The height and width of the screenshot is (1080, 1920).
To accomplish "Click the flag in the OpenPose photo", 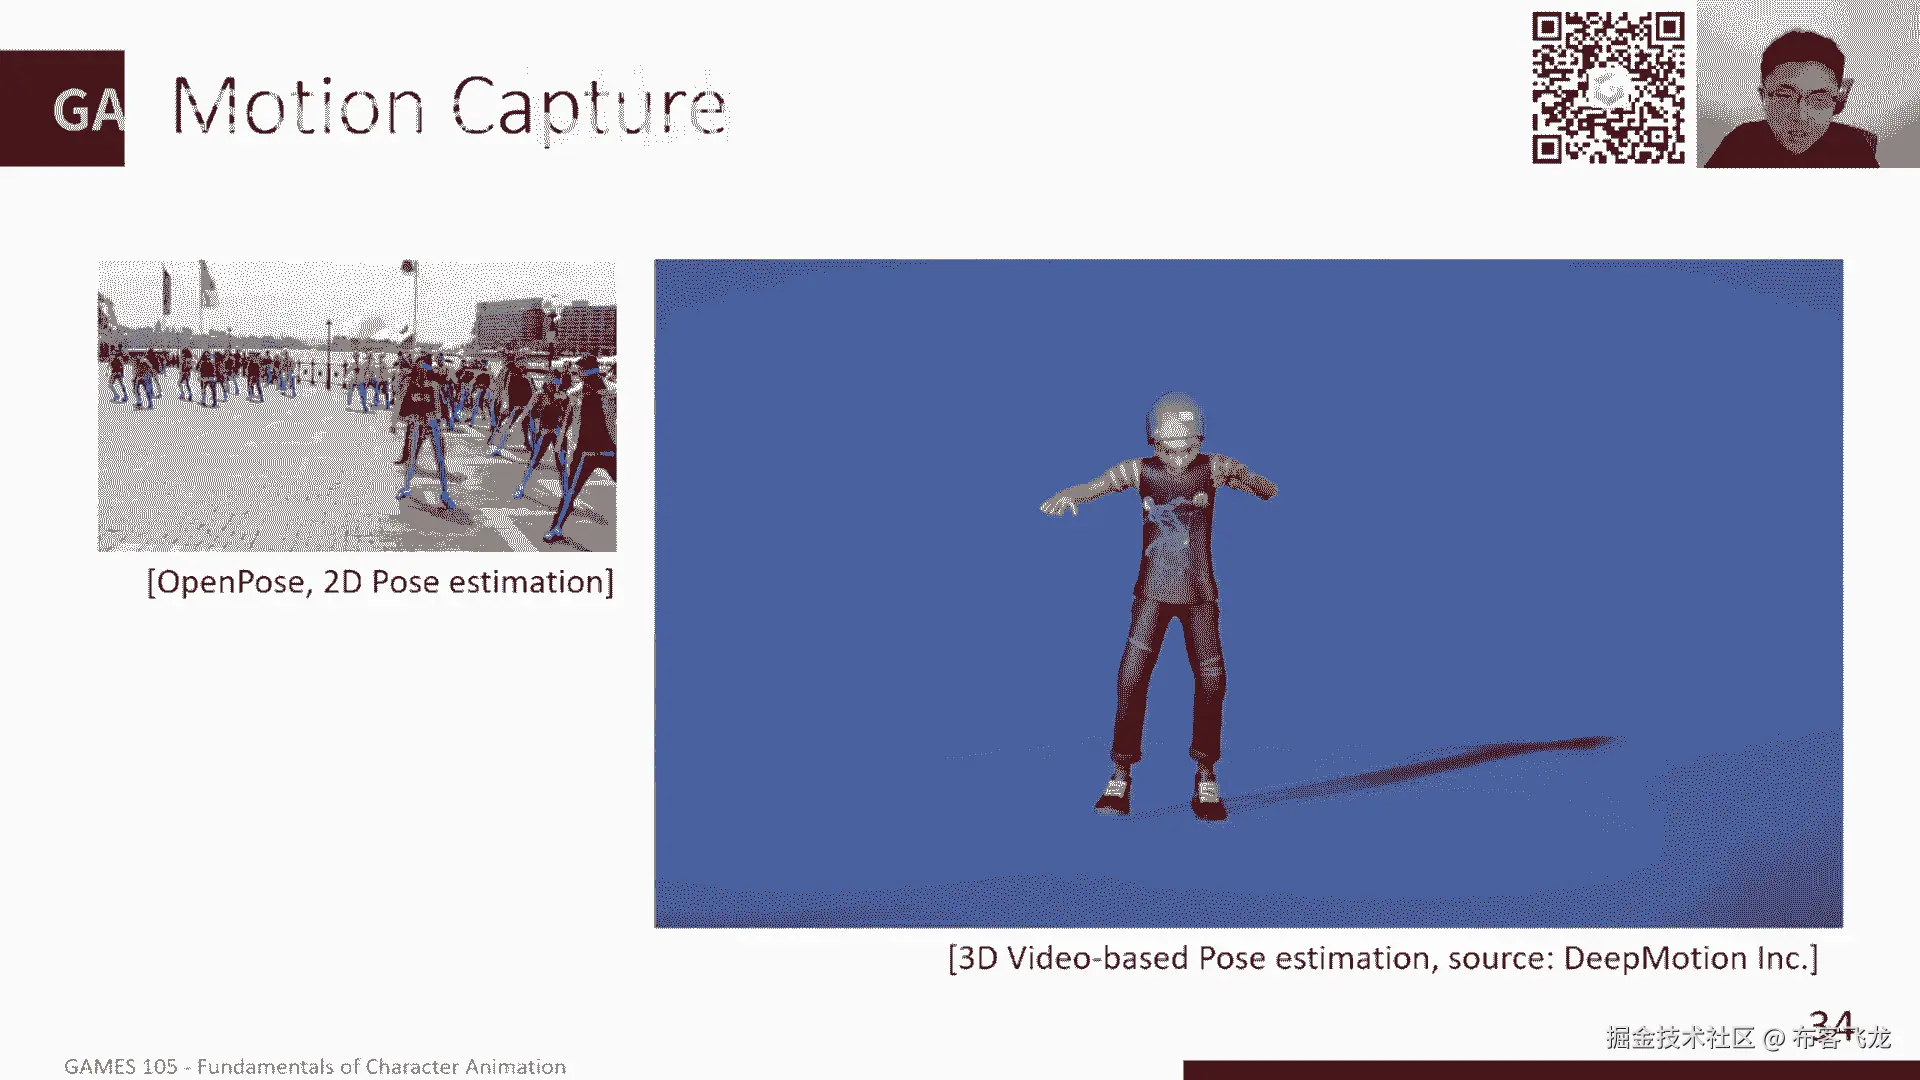I will (x=206, y=283).
